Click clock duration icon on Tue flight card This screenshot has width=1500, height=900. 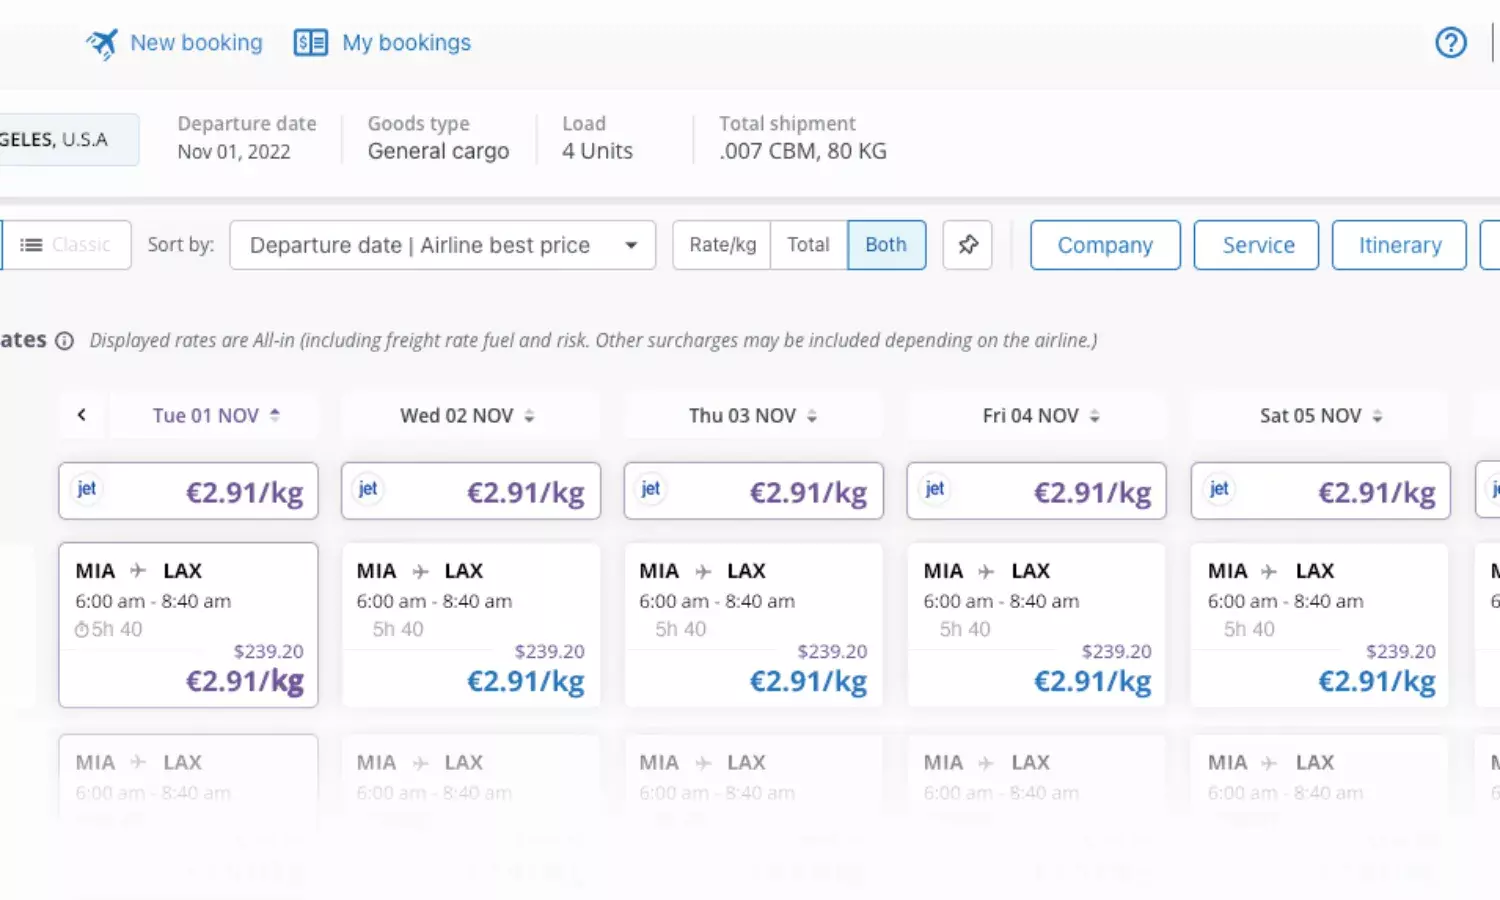click(x=82, y=630)
